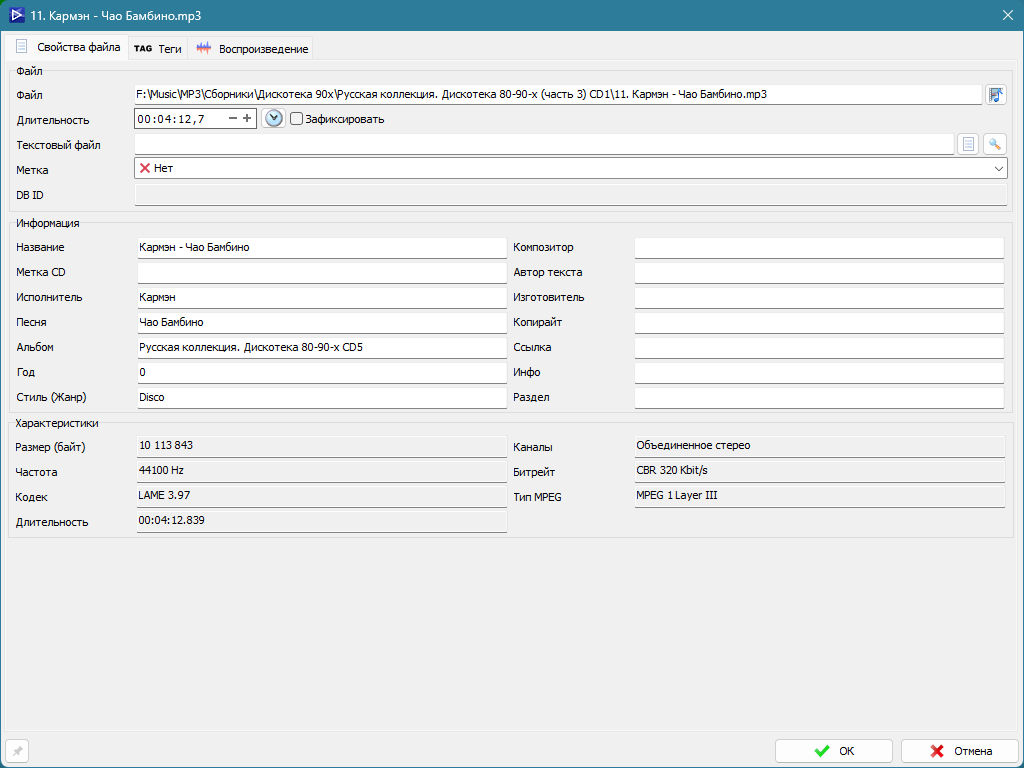Image resolution: width=1024 pixels, height=768 pixels.
Task: Click the Длительность time field 00:04:12,7
Action: pyautogui.click(x=195, y=119)
